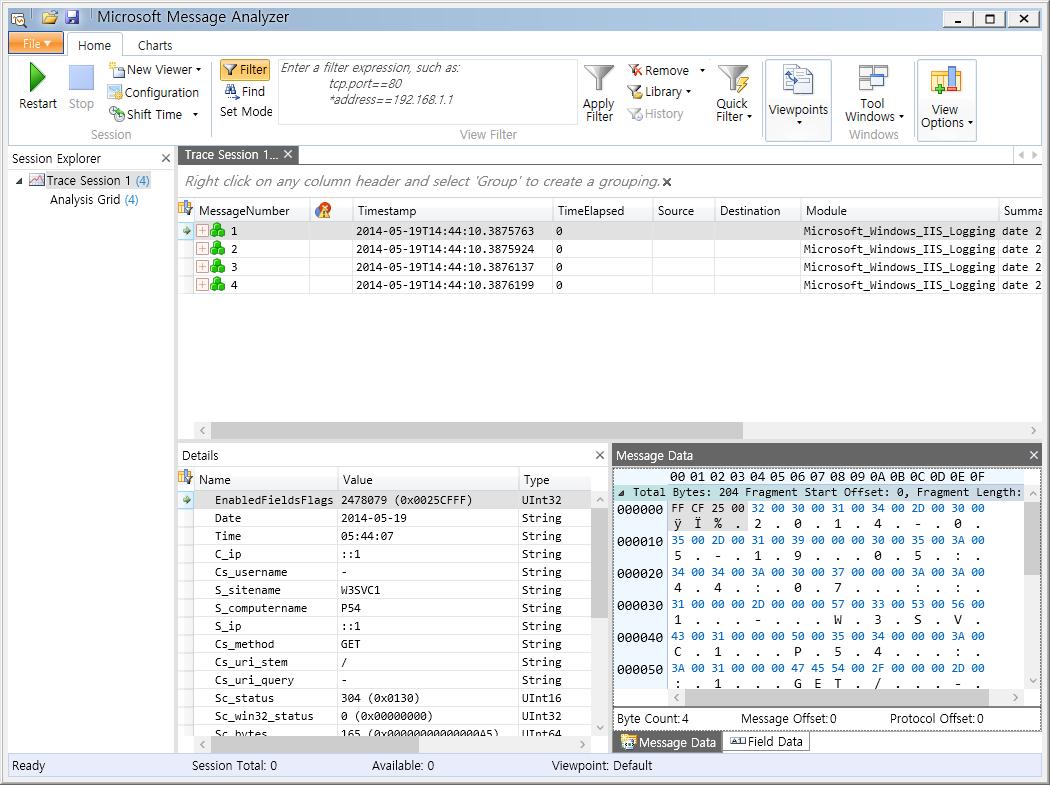Select Trace Session 1 tree item
This screenshot has width=1050, height=785.
coord(90,181)
